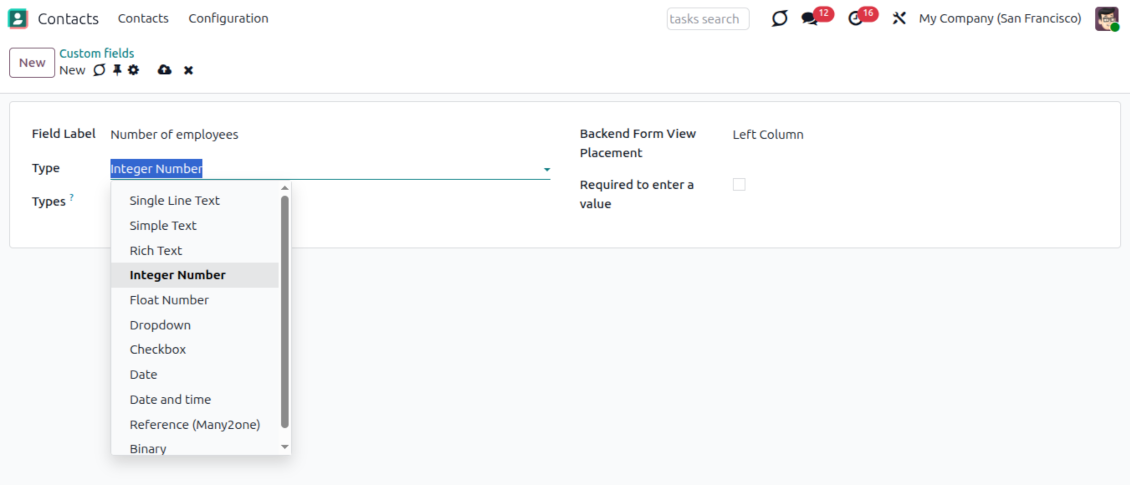Collapse the Type dropdown using its arrow
This screenshot has width=1130, height=485.
pyautogui.click(x=547, y=170)
